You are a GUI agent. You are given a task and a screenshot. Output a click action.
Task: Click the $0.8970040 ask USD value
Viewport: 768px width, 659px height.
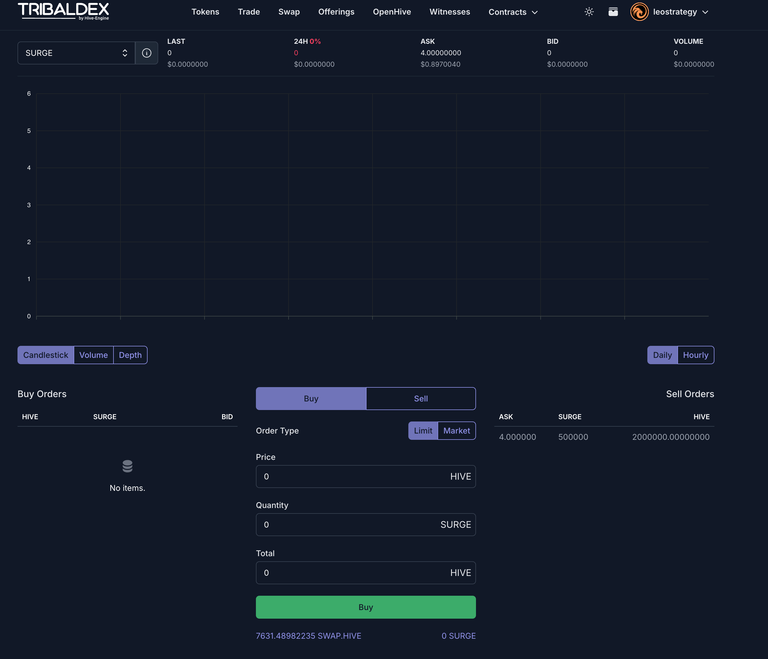(440, 64)
